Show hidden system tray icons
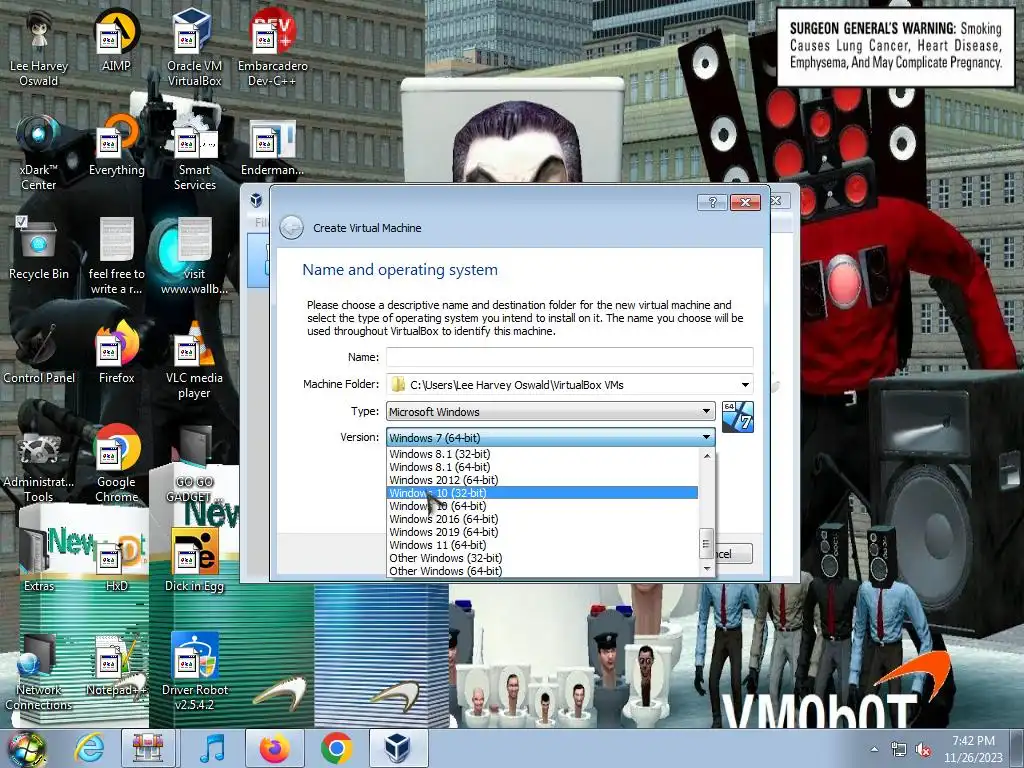 pos(874,750)
